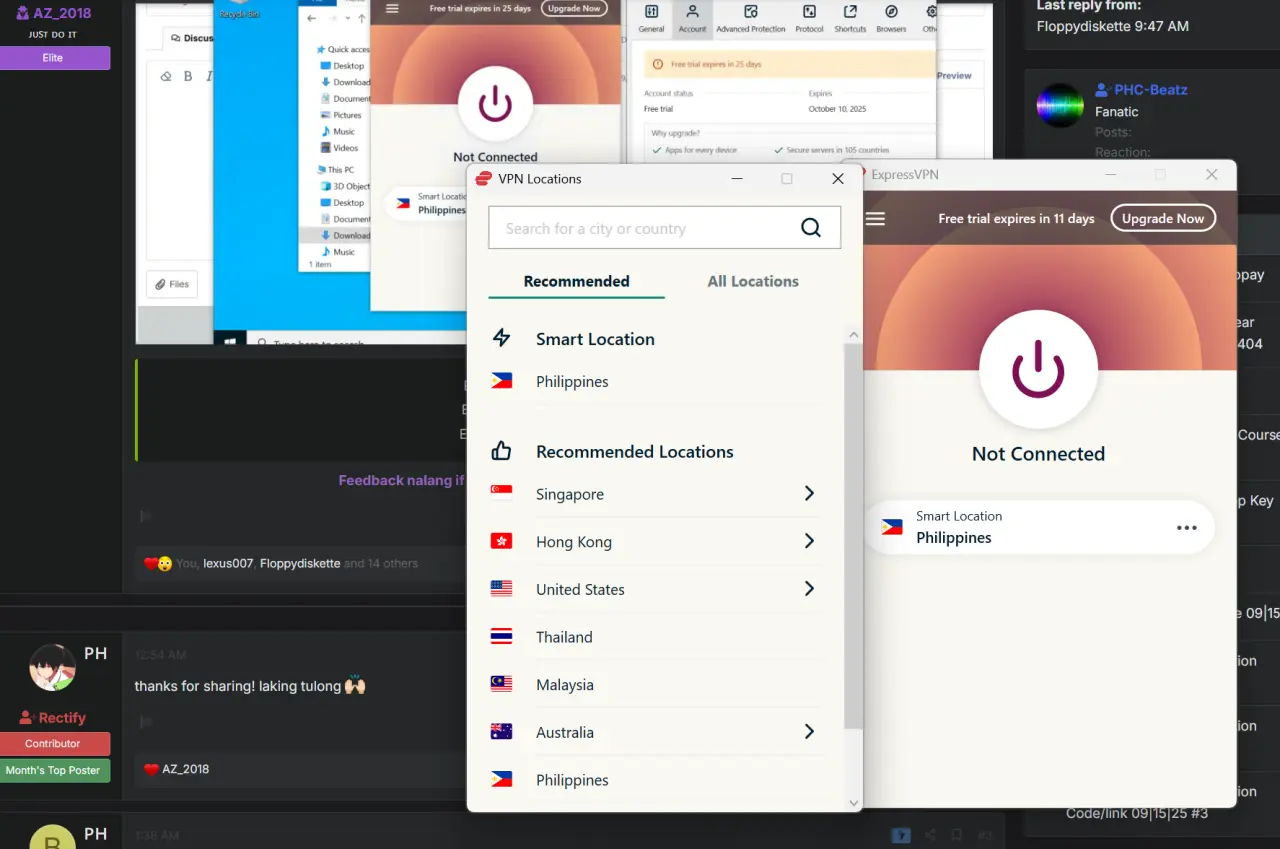1280x849 pixels.
Task: Click Upgrade Now in background ExpressVPN screenshot
Action: point(574,8)
